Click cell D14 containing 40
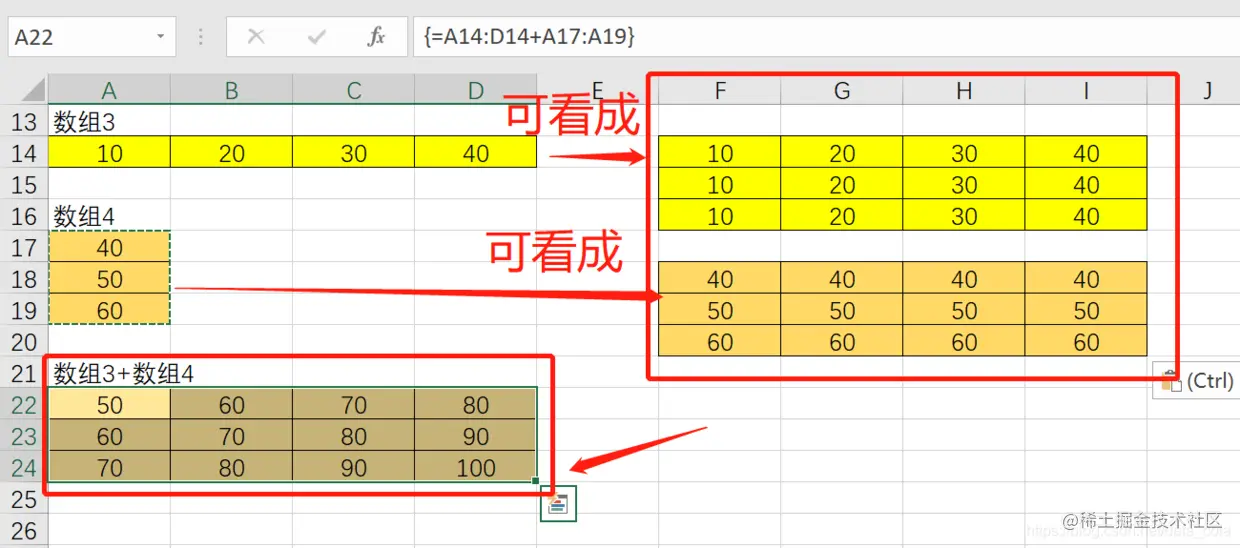This screenshot has height=548, width=1240. [476, 153]
